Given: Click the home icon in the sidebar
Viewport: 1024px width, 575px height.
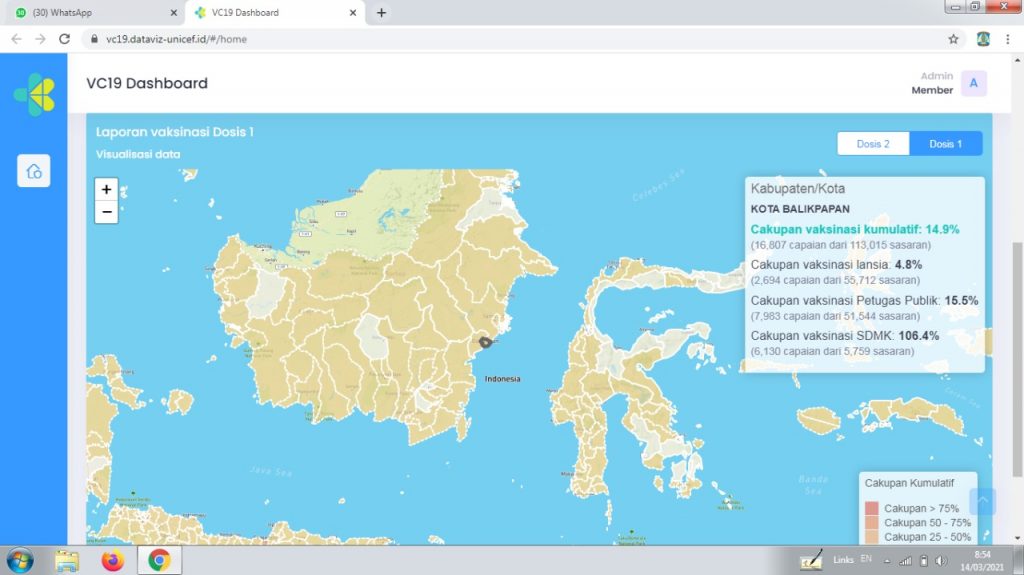Looking at the screenshot, I should (x=34, y=171).
